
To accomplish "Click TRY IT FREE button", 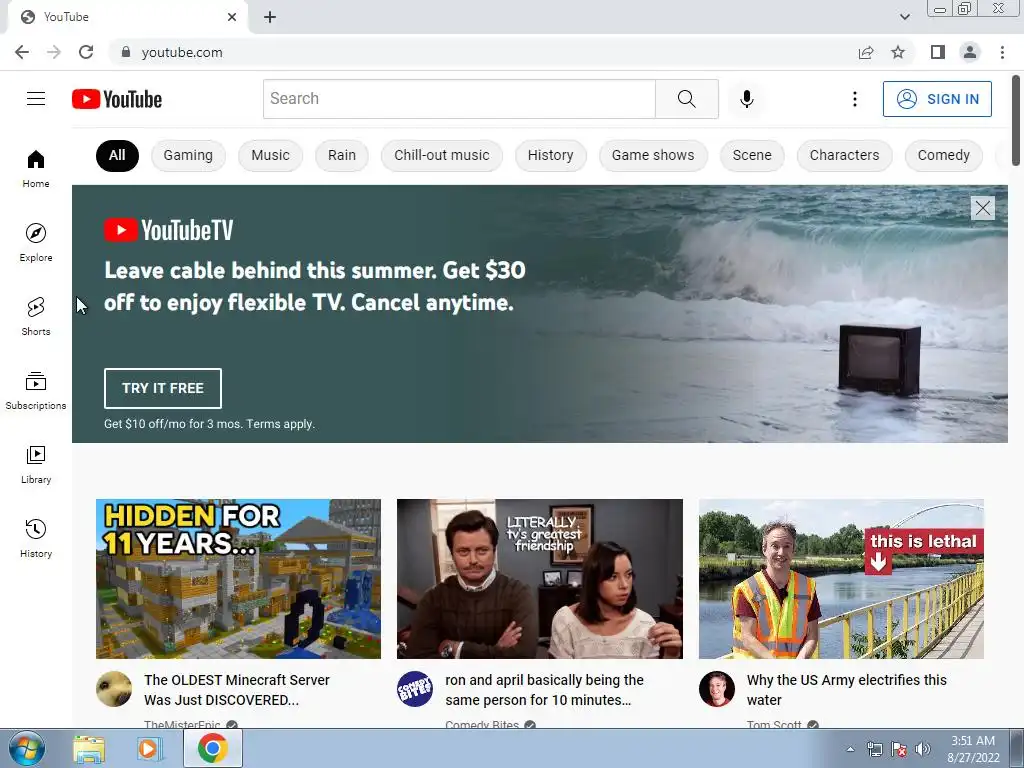I will pos(163,388).
